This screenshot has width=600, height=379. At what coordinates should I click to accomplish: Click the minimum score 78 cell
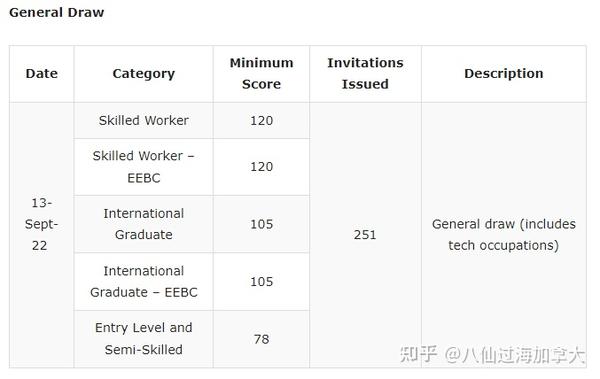point(261,339)
